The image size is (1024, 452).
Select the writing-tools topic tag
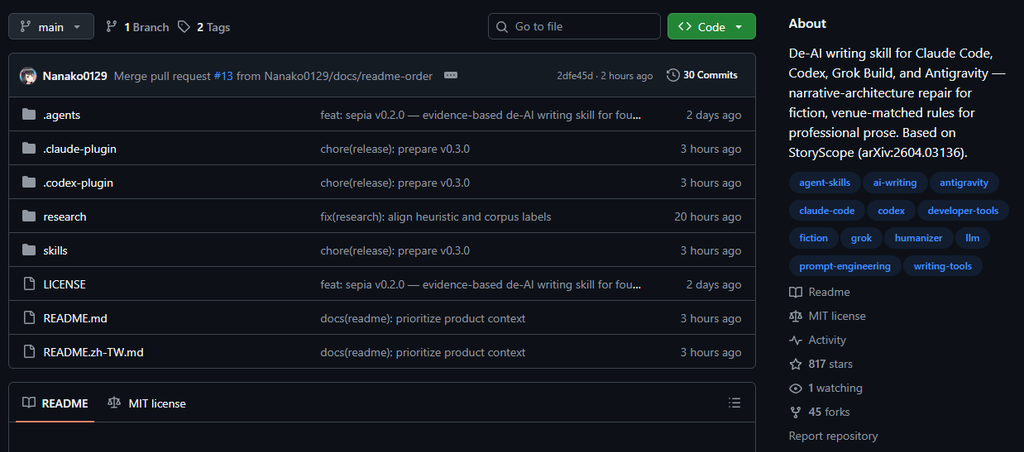coord(942,266)
